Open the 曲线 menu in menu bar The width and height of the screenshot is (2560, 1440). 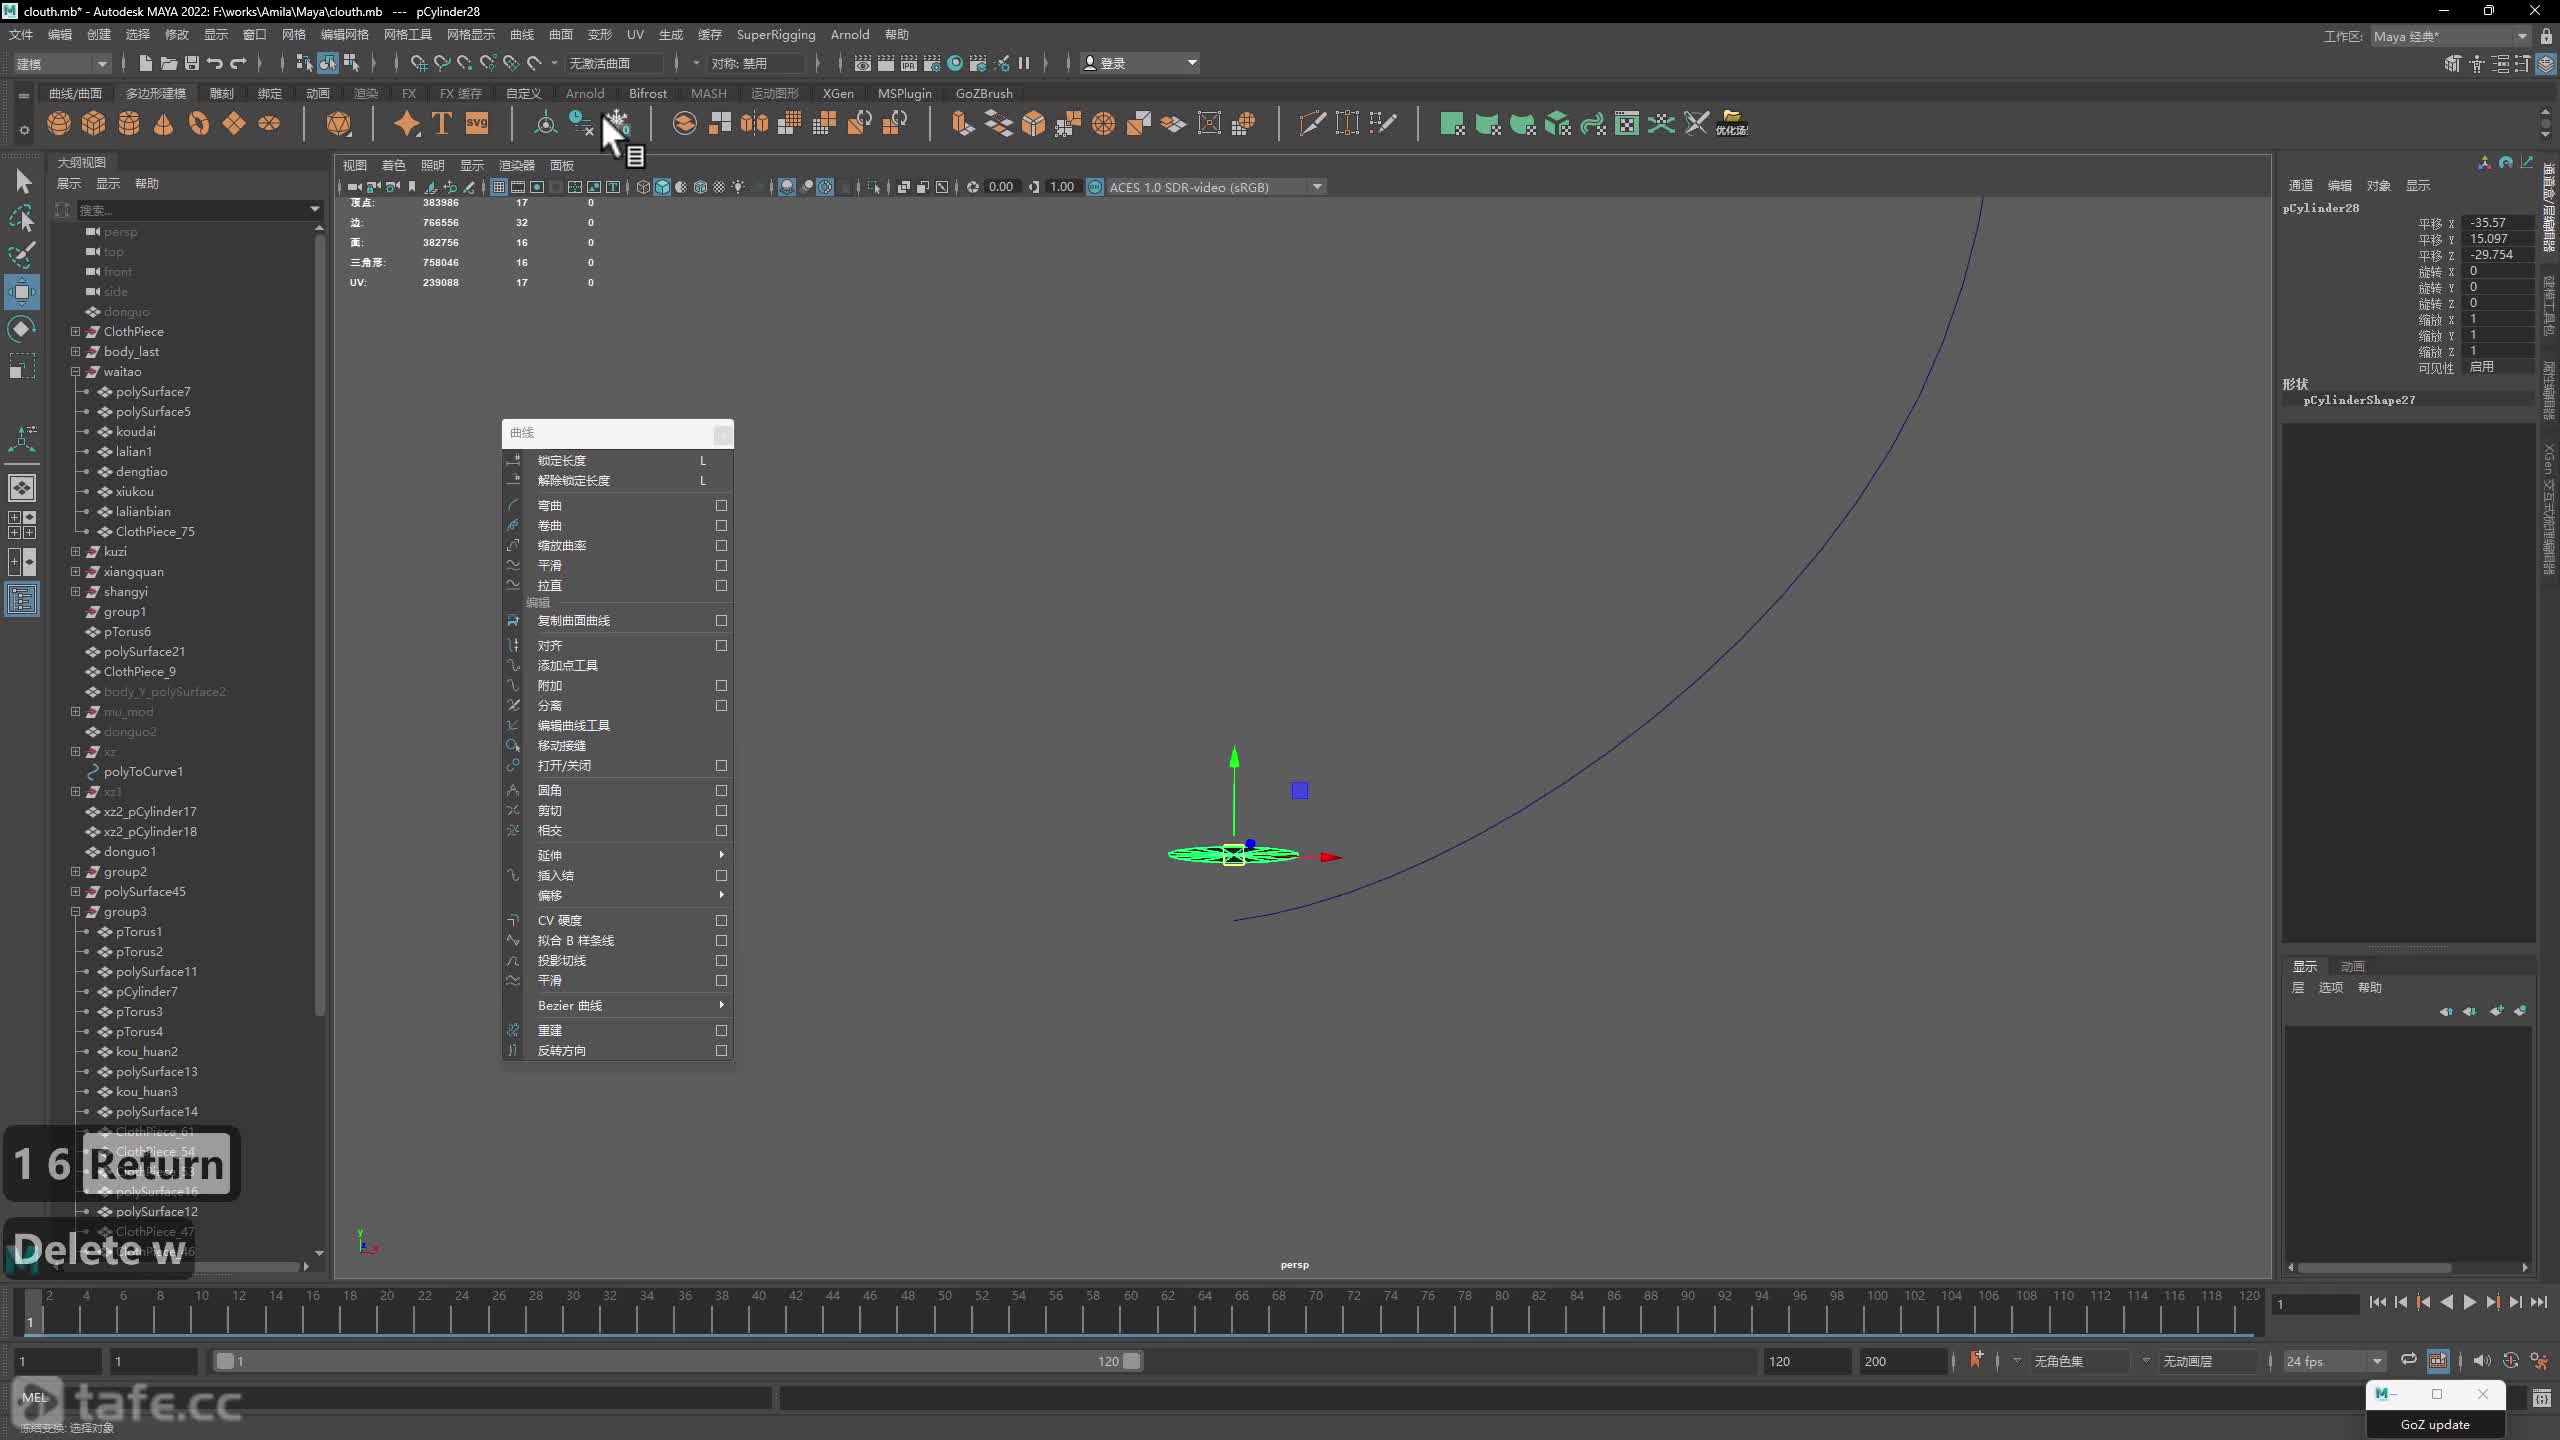tap(522, 35)
